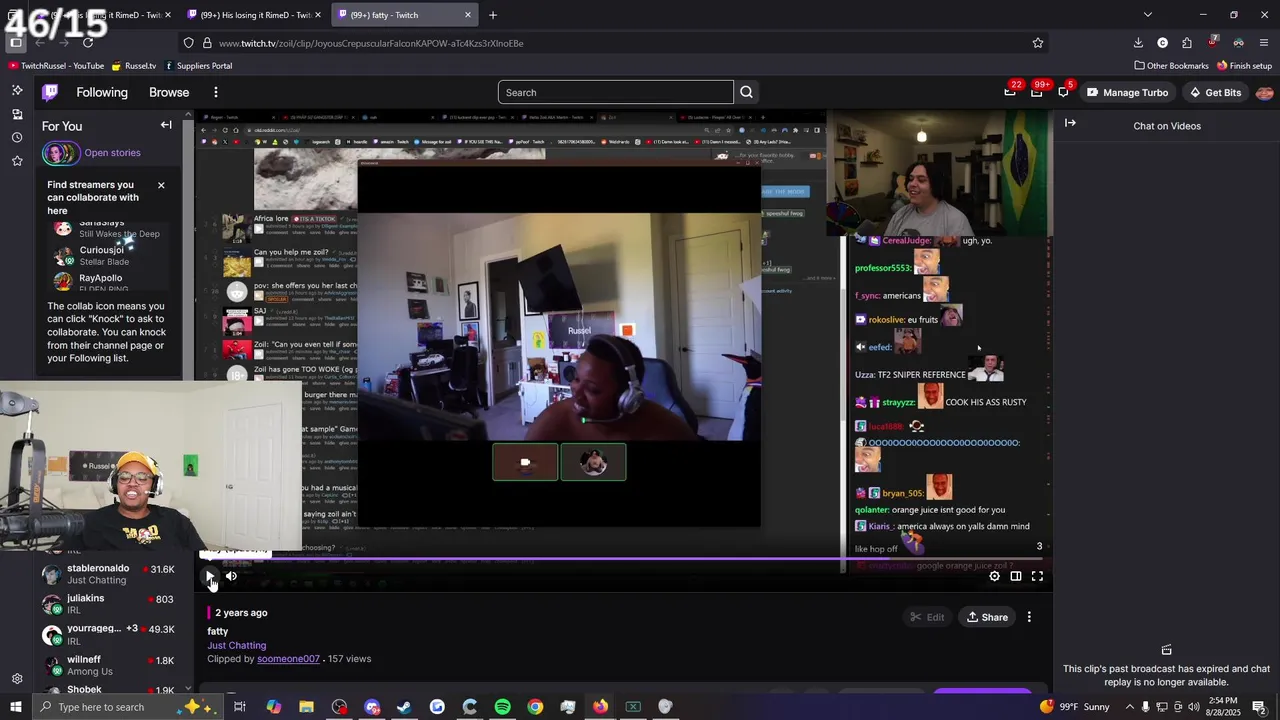Image resolution: width=1280 pixels, height=720 pixels.
Task: Collapse the Chat on Videos panel
Action: coord(1070,123)
